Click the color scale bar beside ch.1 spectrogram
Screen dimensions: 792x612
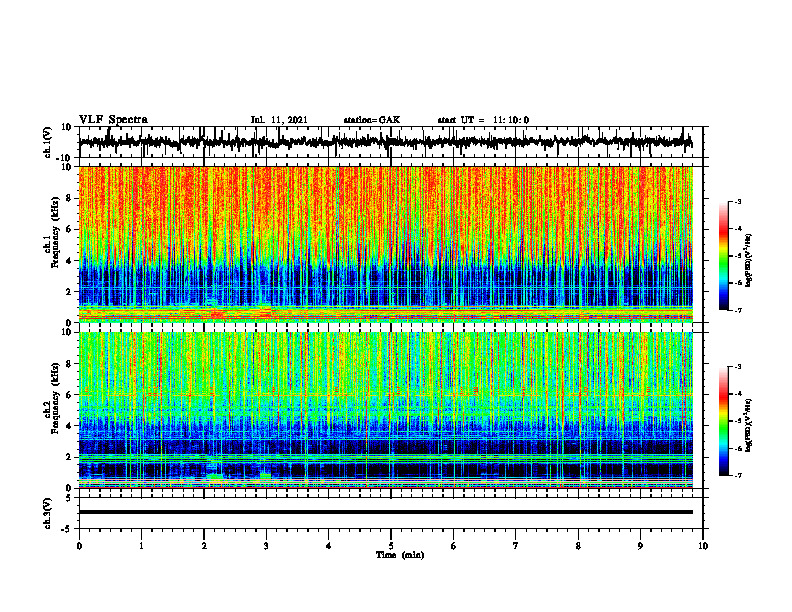pyautogui.click(x=723, y=256)
